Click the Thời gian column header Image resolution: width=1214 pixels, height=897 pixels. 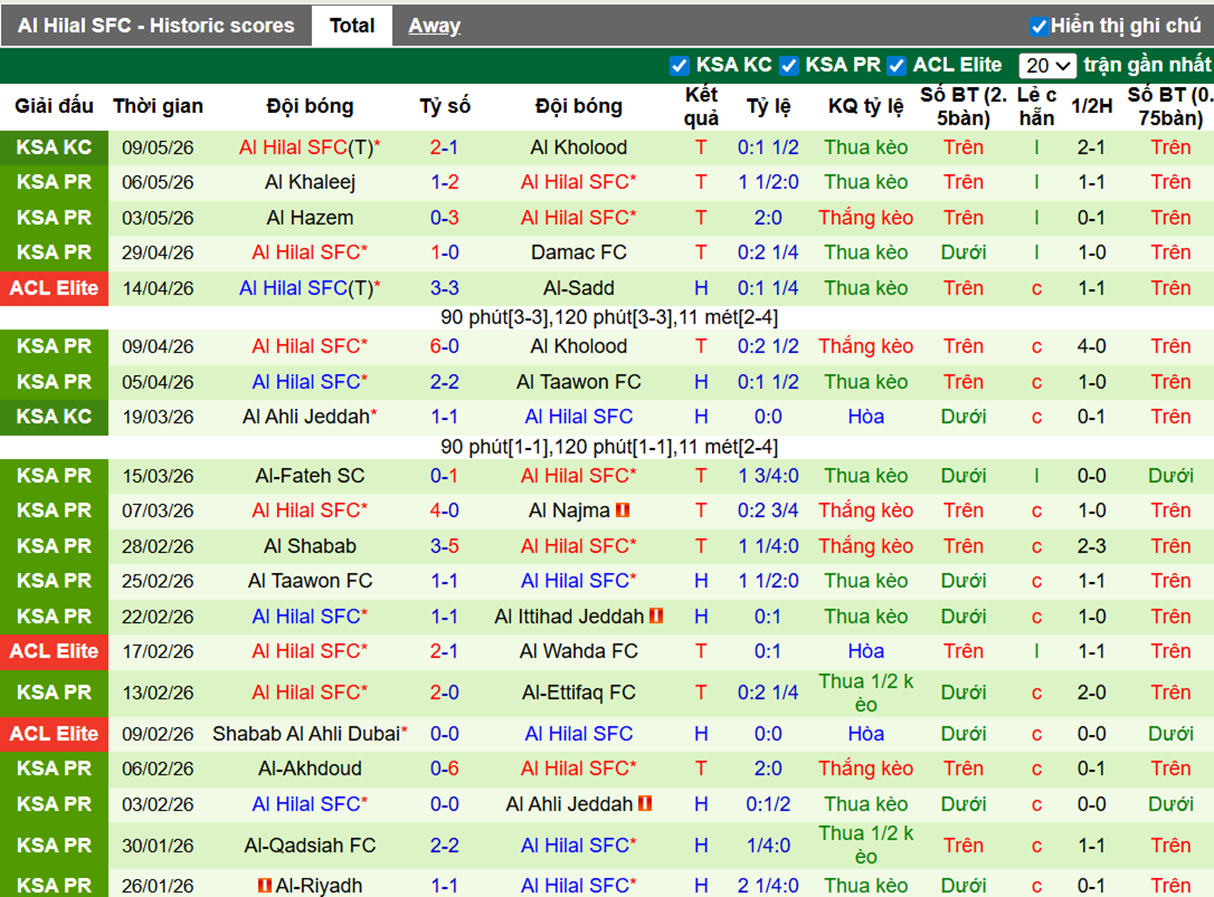coord(158,106)
